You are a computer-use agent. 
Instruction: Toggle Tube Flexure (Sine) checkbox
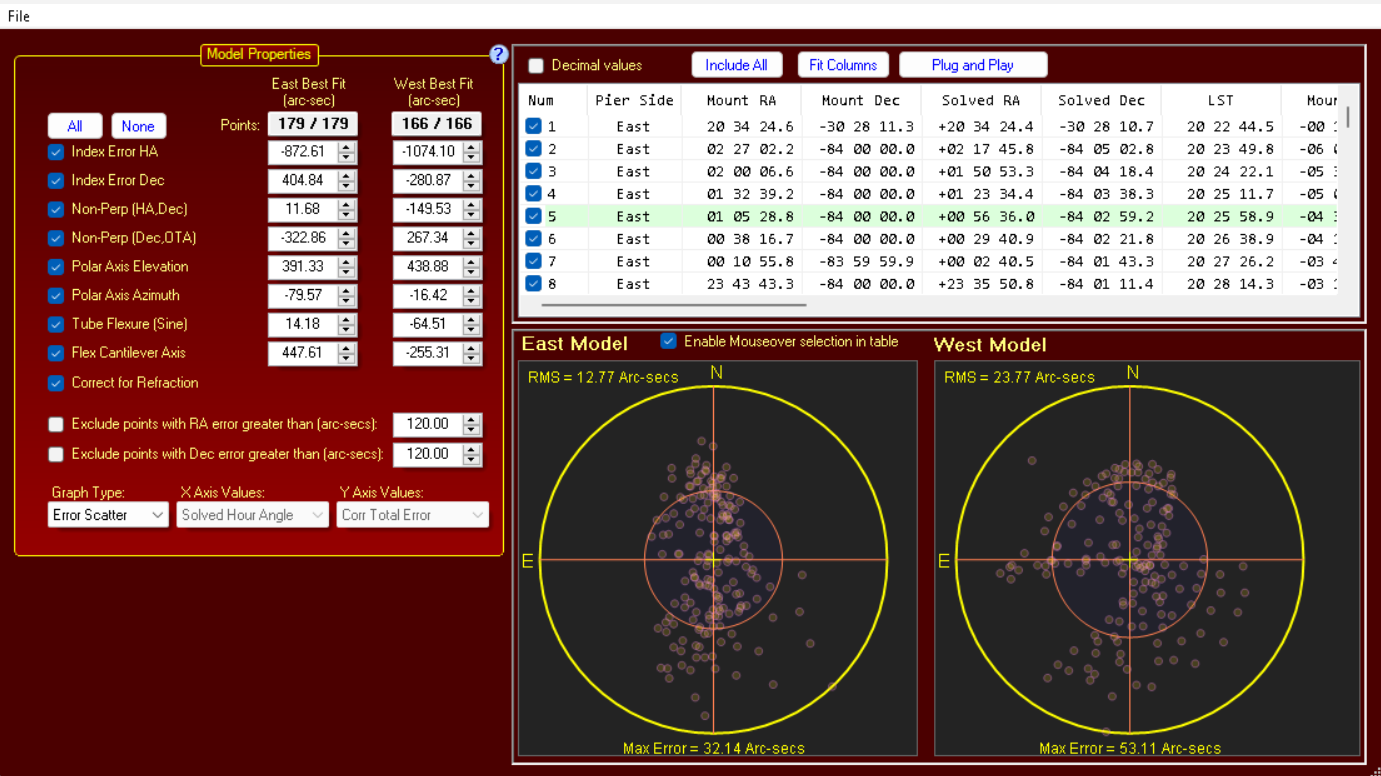point(56,325)
